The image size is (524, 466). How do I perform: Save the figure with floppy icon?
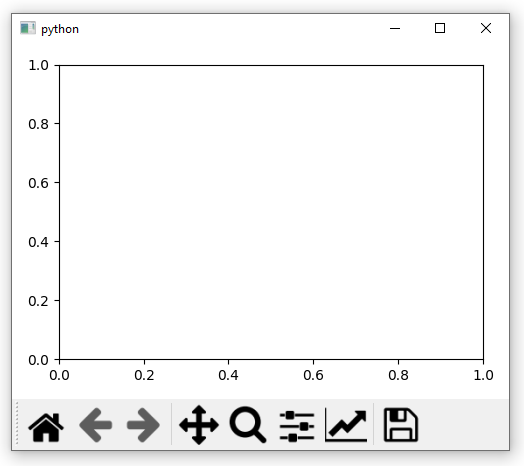click(401, 425)
